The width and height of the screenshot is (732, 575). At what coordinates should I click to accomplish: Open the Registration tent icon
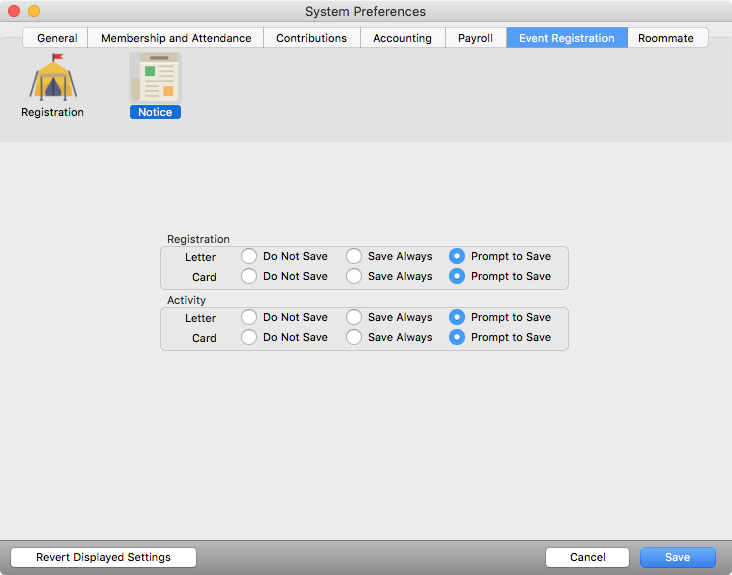[x=52, y=79]
